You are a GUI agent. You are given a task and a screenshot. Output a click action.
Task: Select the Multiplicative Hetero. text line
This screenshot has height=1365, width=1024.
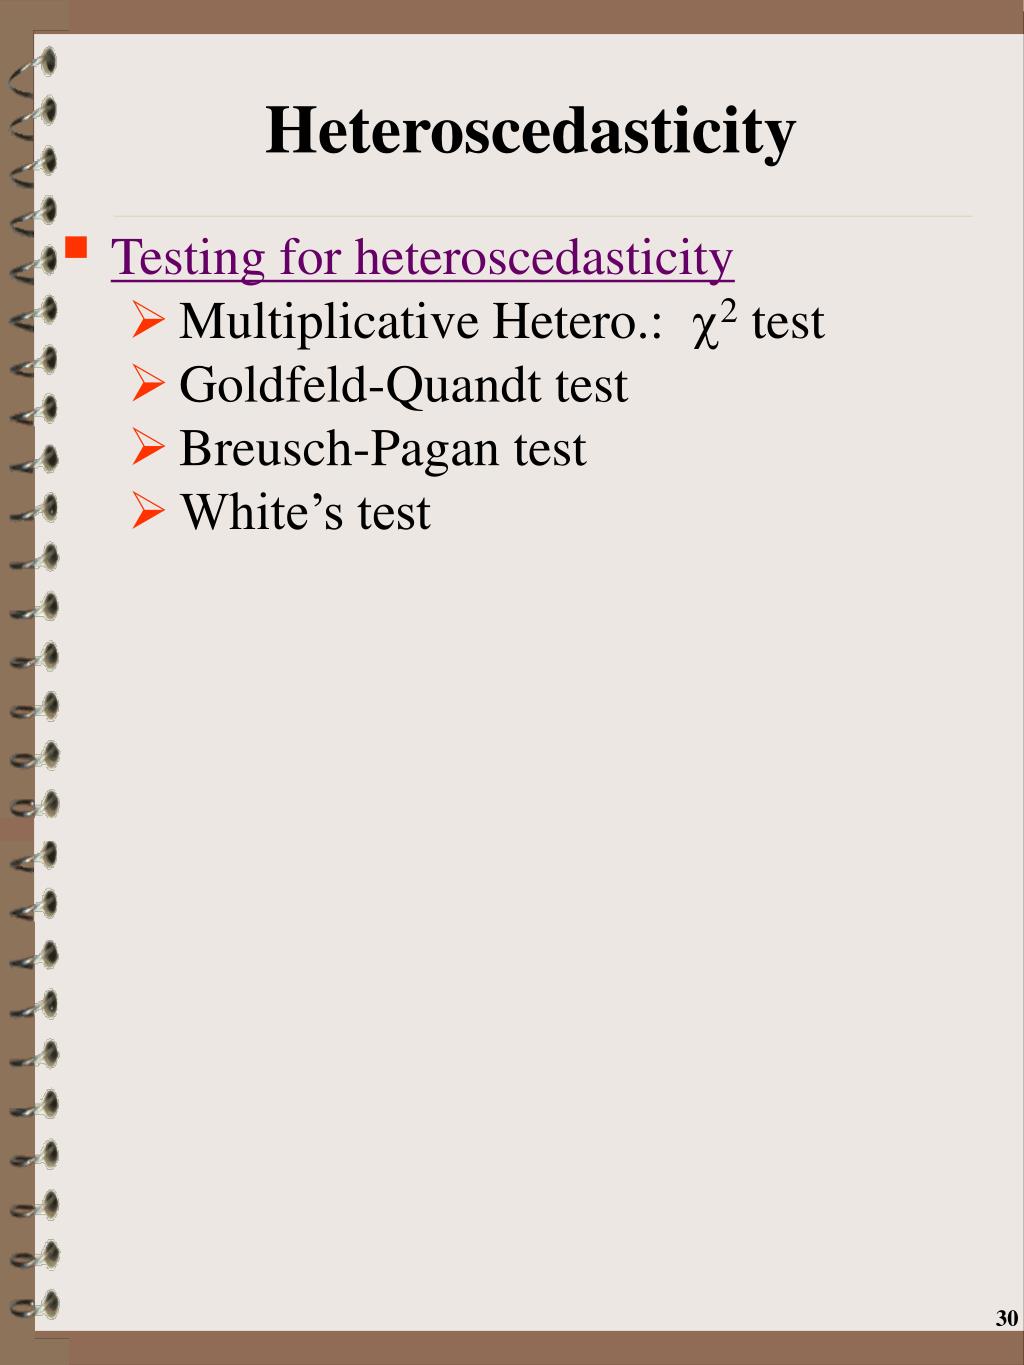(501, 322)
